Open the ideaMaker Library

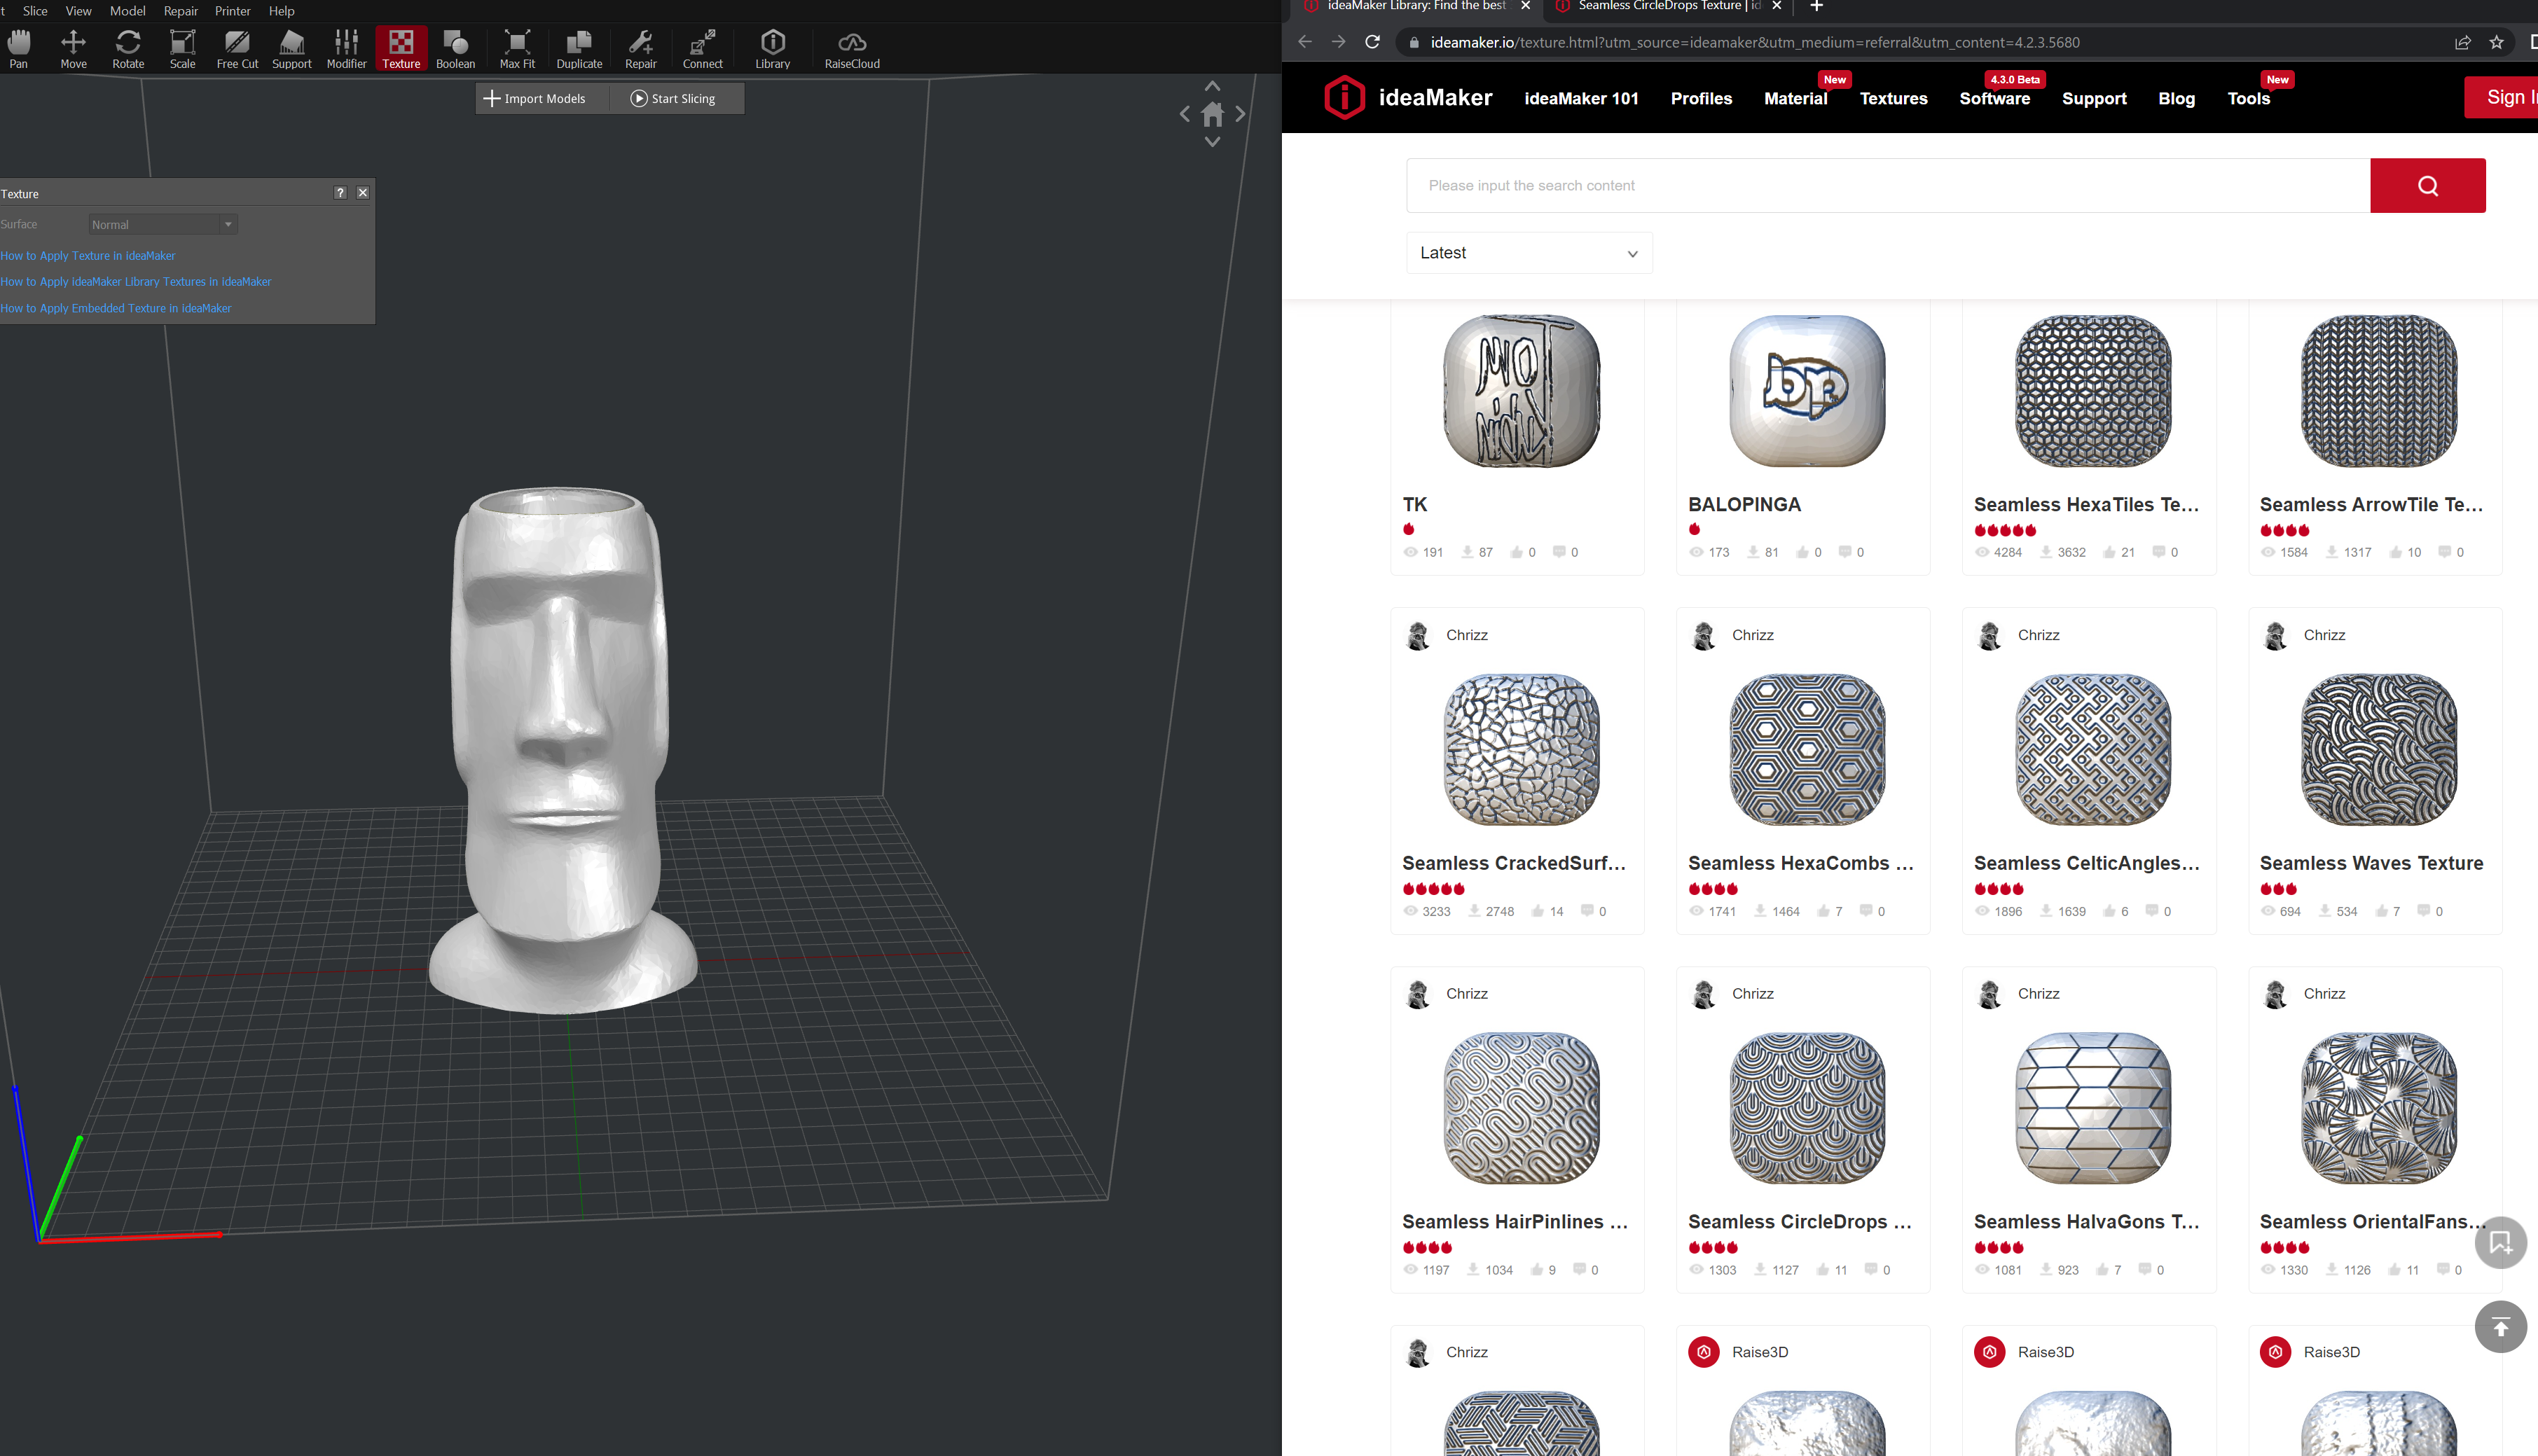772,49
